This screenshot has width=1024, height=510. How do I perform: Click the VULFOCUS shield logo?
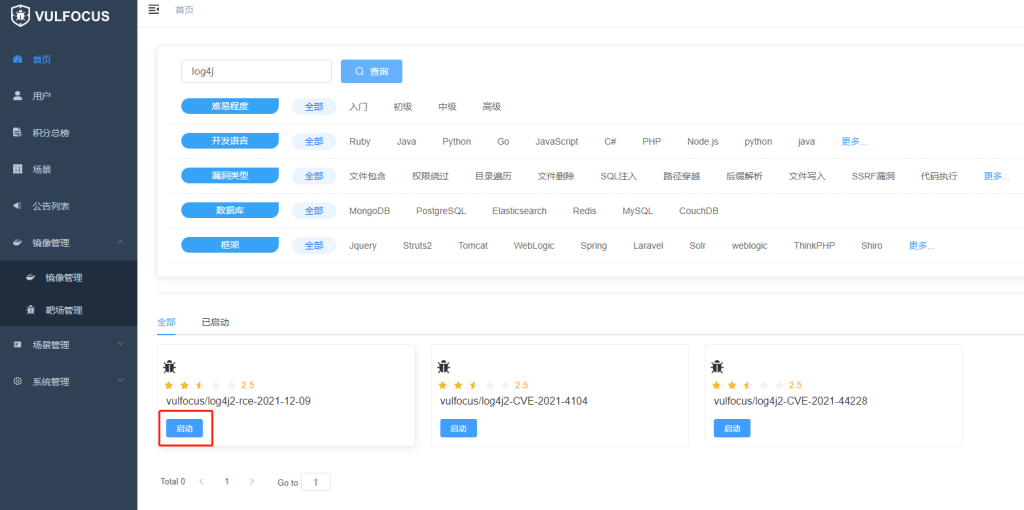point(20,15)
